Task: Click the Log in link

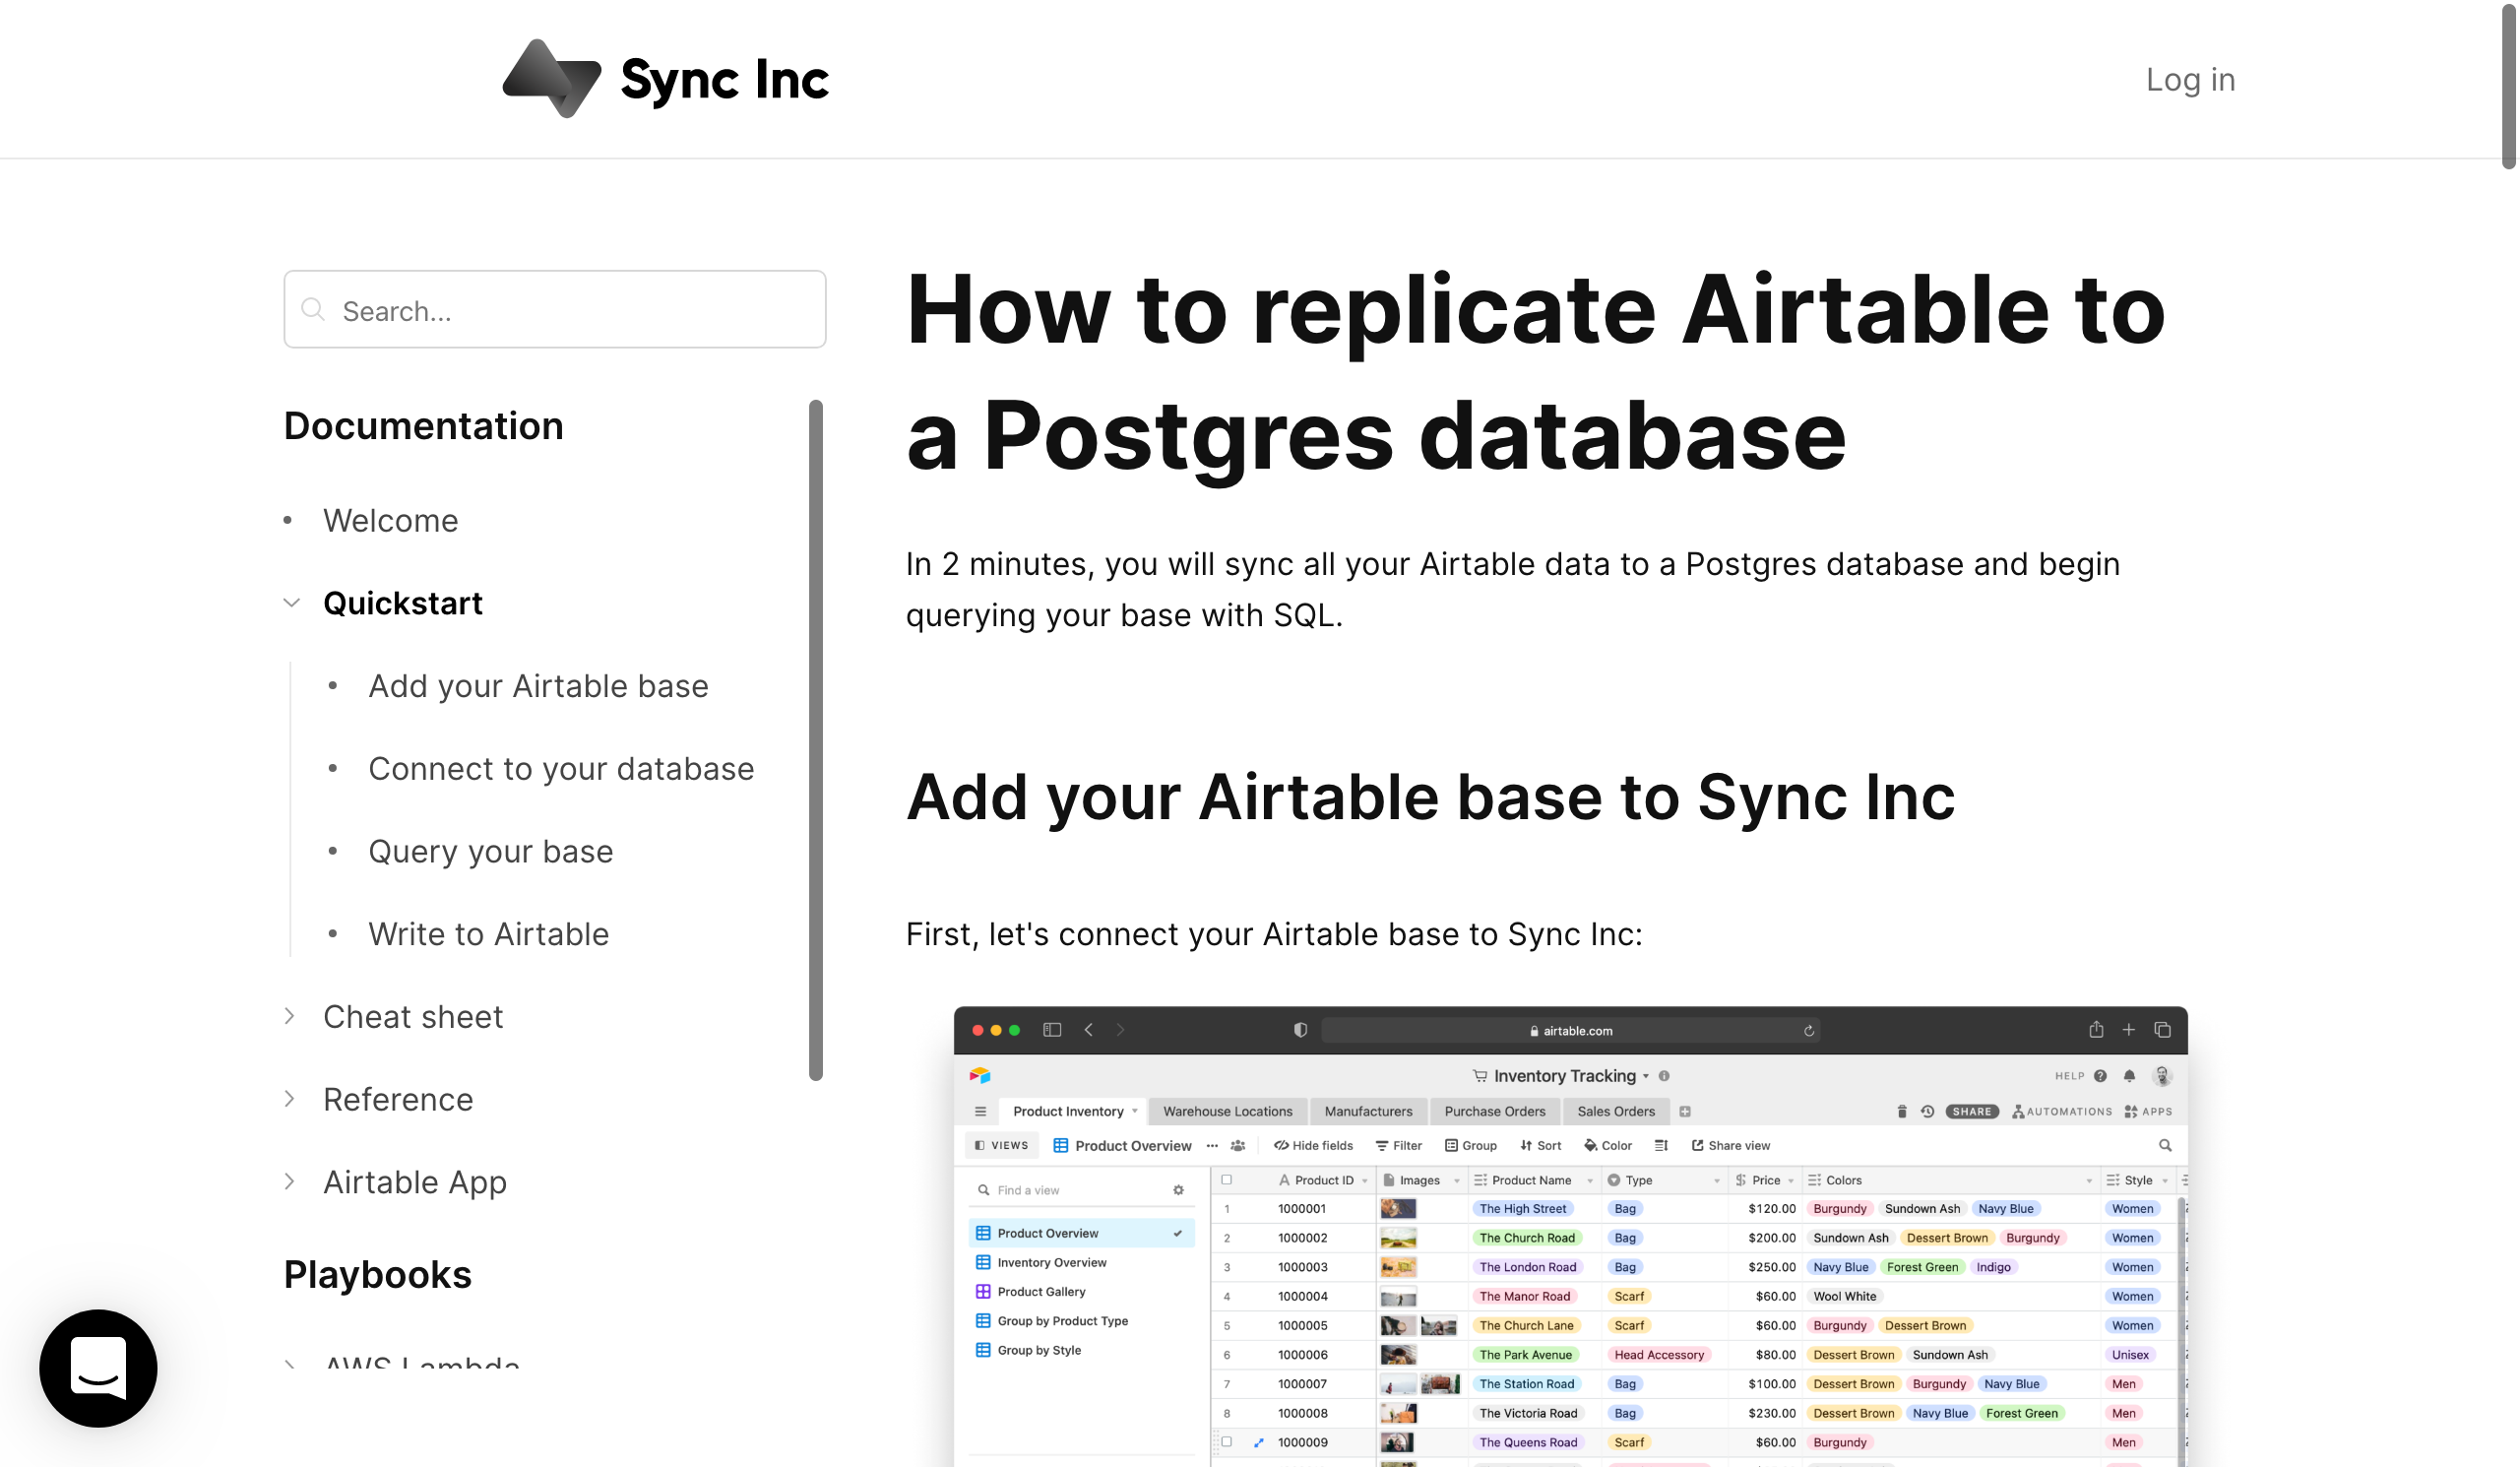Action: (2190, 79)
